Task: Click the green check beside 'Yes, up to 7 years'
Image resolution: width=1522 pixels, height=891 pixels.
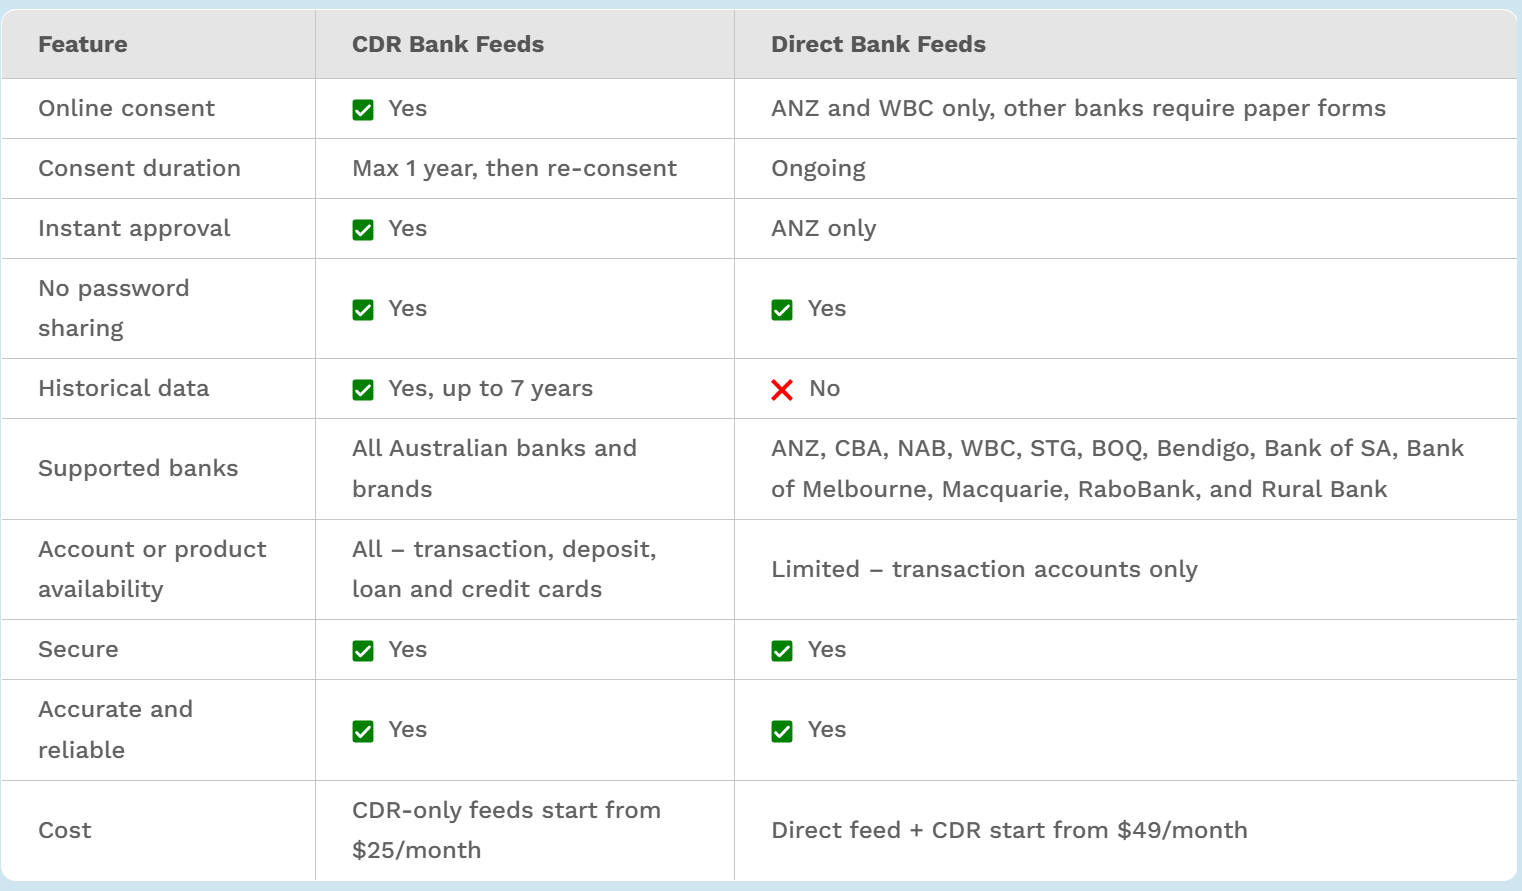Action: click(363, 390)
